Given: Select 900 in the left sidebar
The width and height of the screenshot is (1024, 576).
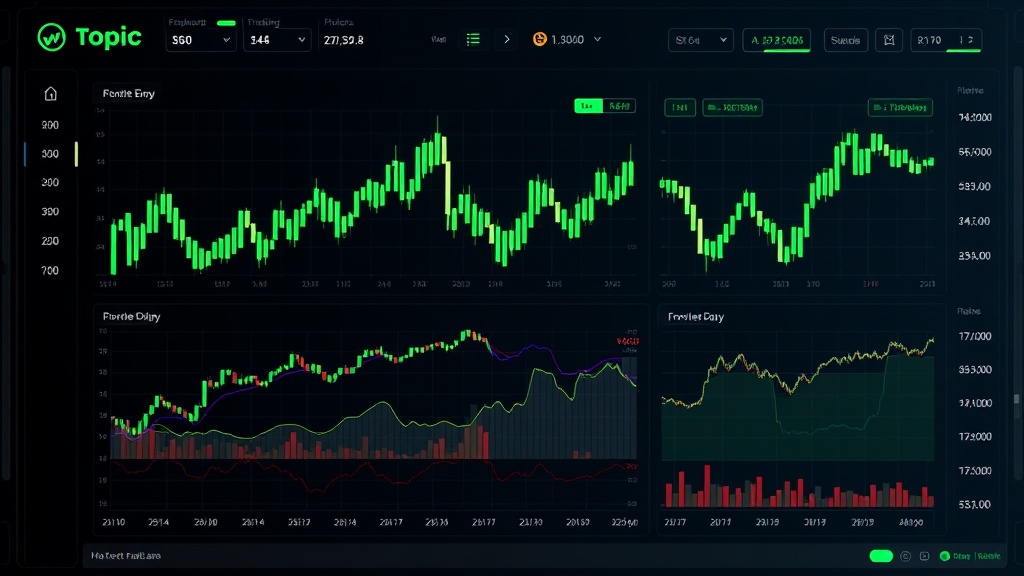Looking at the screenshot, I should [x=50, y=125].
